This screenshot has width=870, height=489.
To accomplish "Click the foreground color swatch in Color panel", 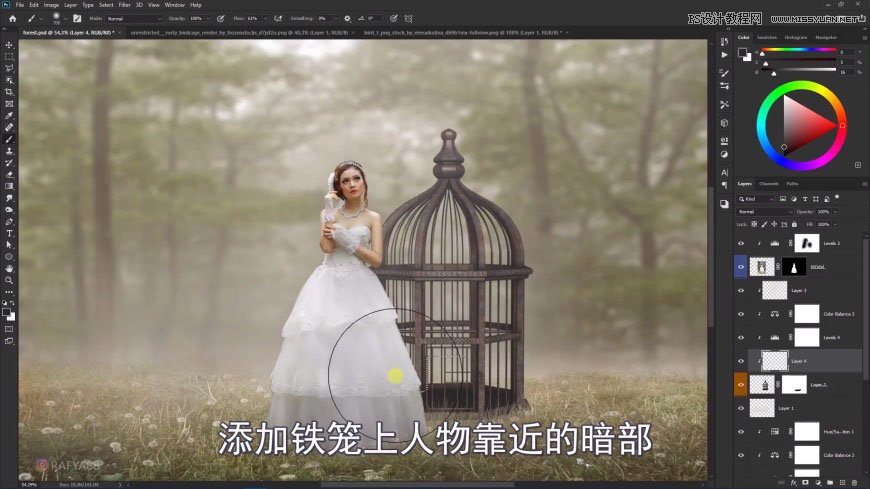I will 742,53.
